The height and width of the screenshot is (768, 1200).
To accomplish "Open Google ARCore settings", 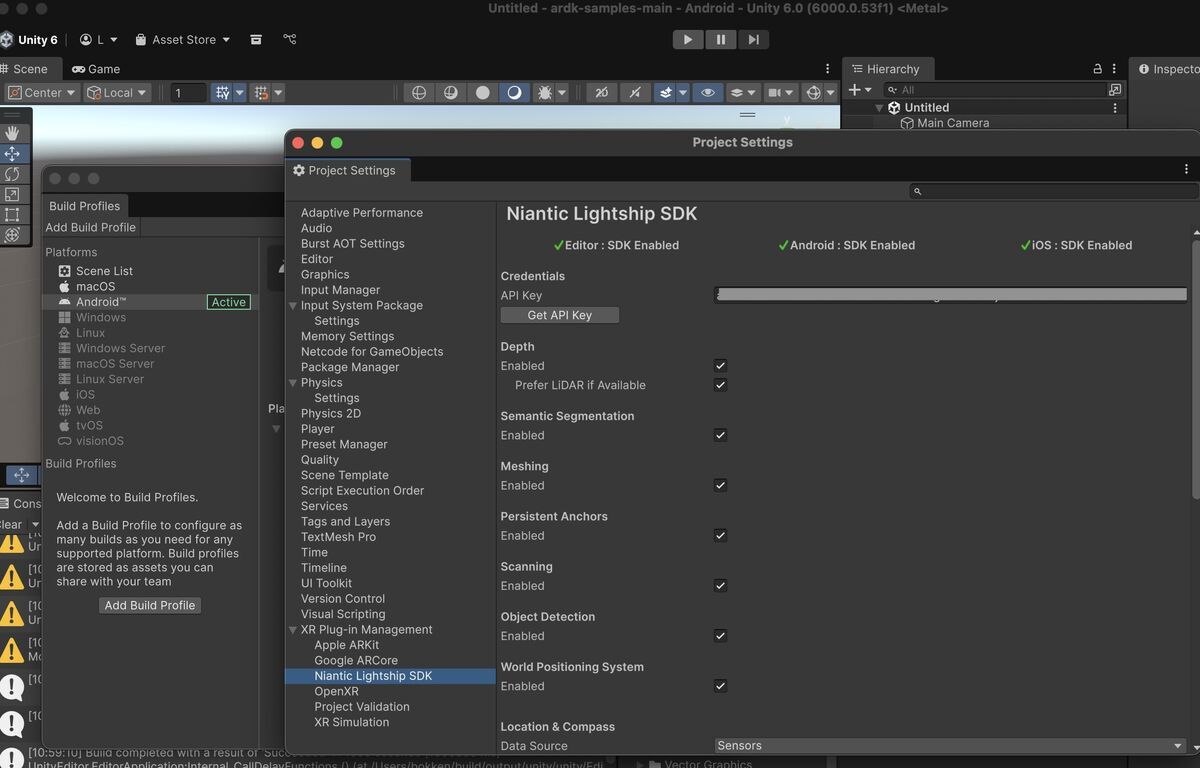I will 356,660.
